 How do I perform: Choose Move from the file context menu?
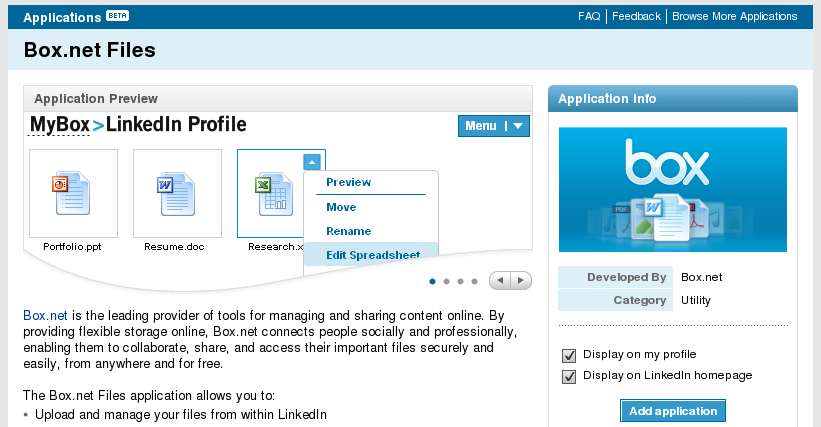(x=341, y=207)
